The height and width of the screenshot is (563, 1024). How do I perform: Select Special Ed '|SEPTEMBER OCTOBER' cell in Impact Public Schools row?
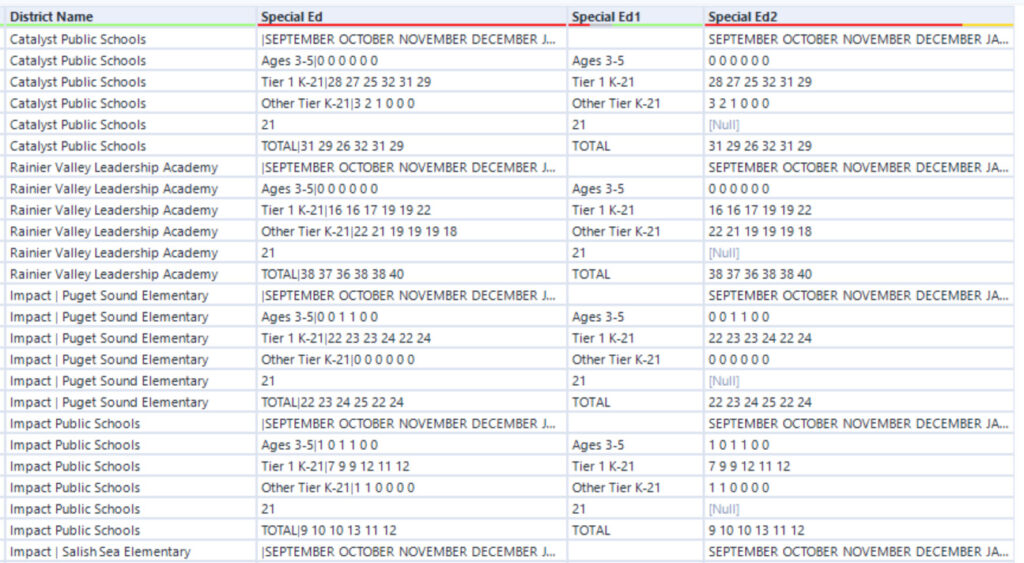coord(411,424)
